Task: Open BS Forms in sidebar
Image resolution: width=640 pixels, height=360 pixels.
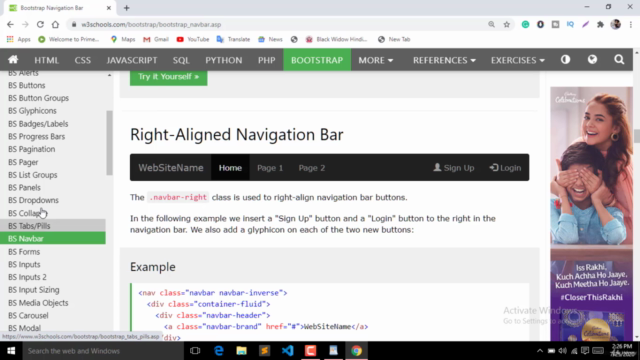Action: (24, 252)
